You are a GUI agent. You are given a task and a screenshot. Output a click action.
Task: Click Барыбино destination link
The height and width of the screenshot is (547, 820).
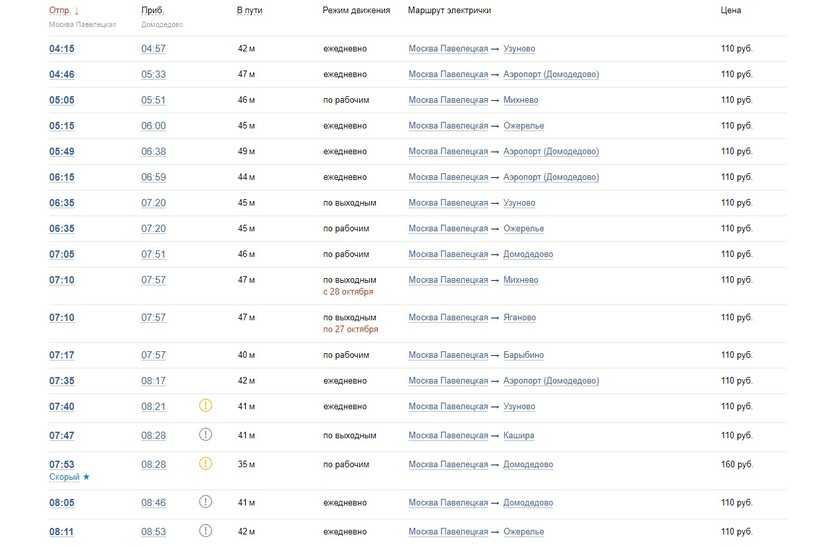click(524, 355)
